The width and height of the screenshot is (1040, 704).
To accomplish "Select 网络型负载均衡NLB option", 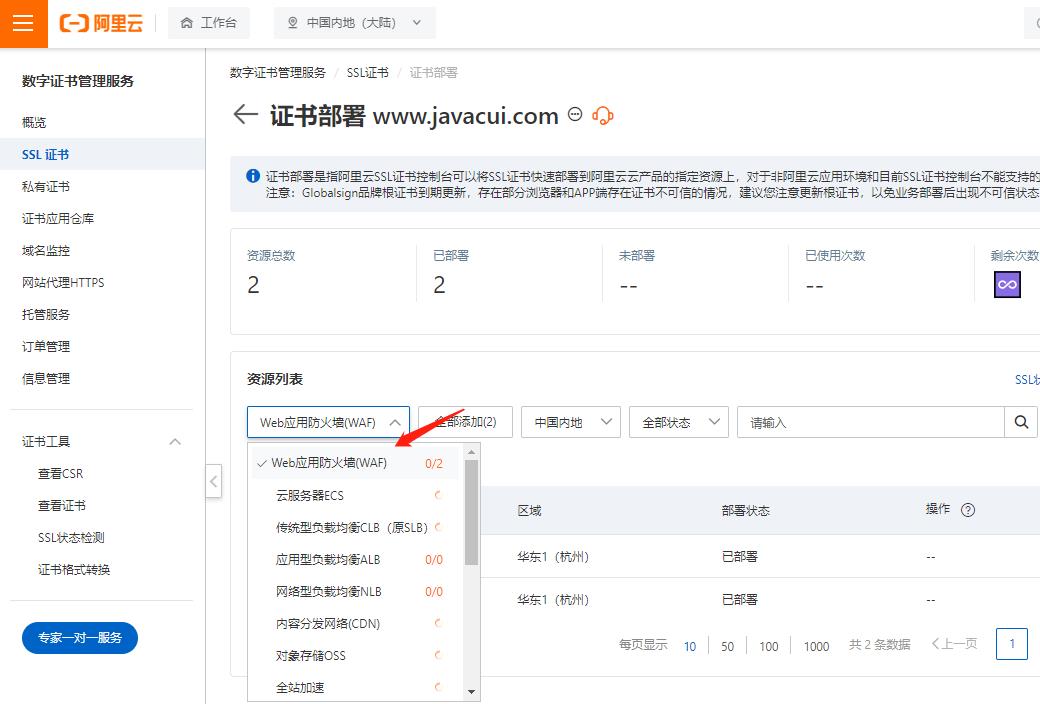I will click(354, 591).
